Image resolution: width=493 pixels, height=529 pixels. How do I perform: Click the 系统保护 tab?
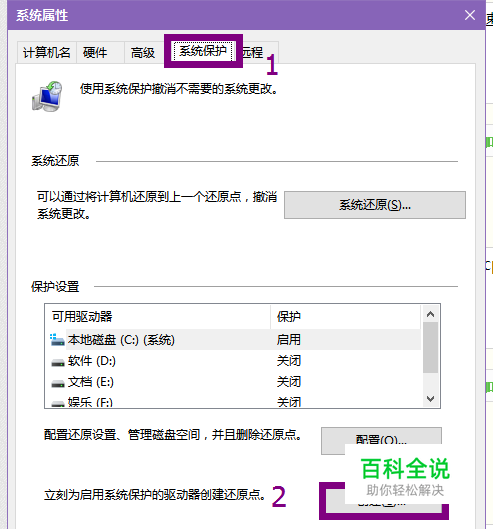click(x=203, y=51)
